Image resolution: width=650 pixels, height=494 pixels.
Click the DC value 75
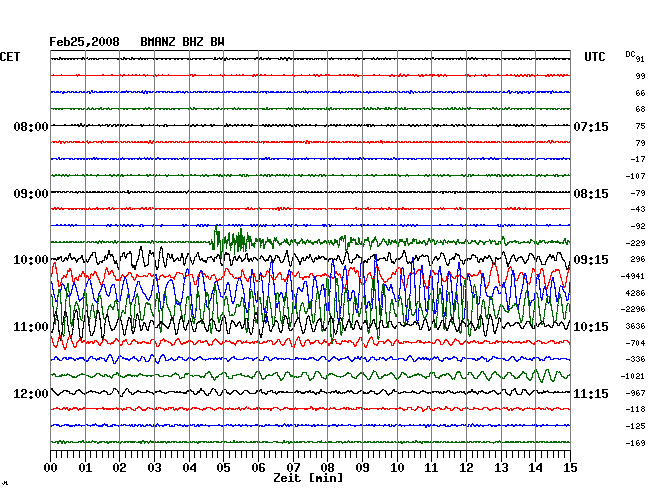click(640, 126)
